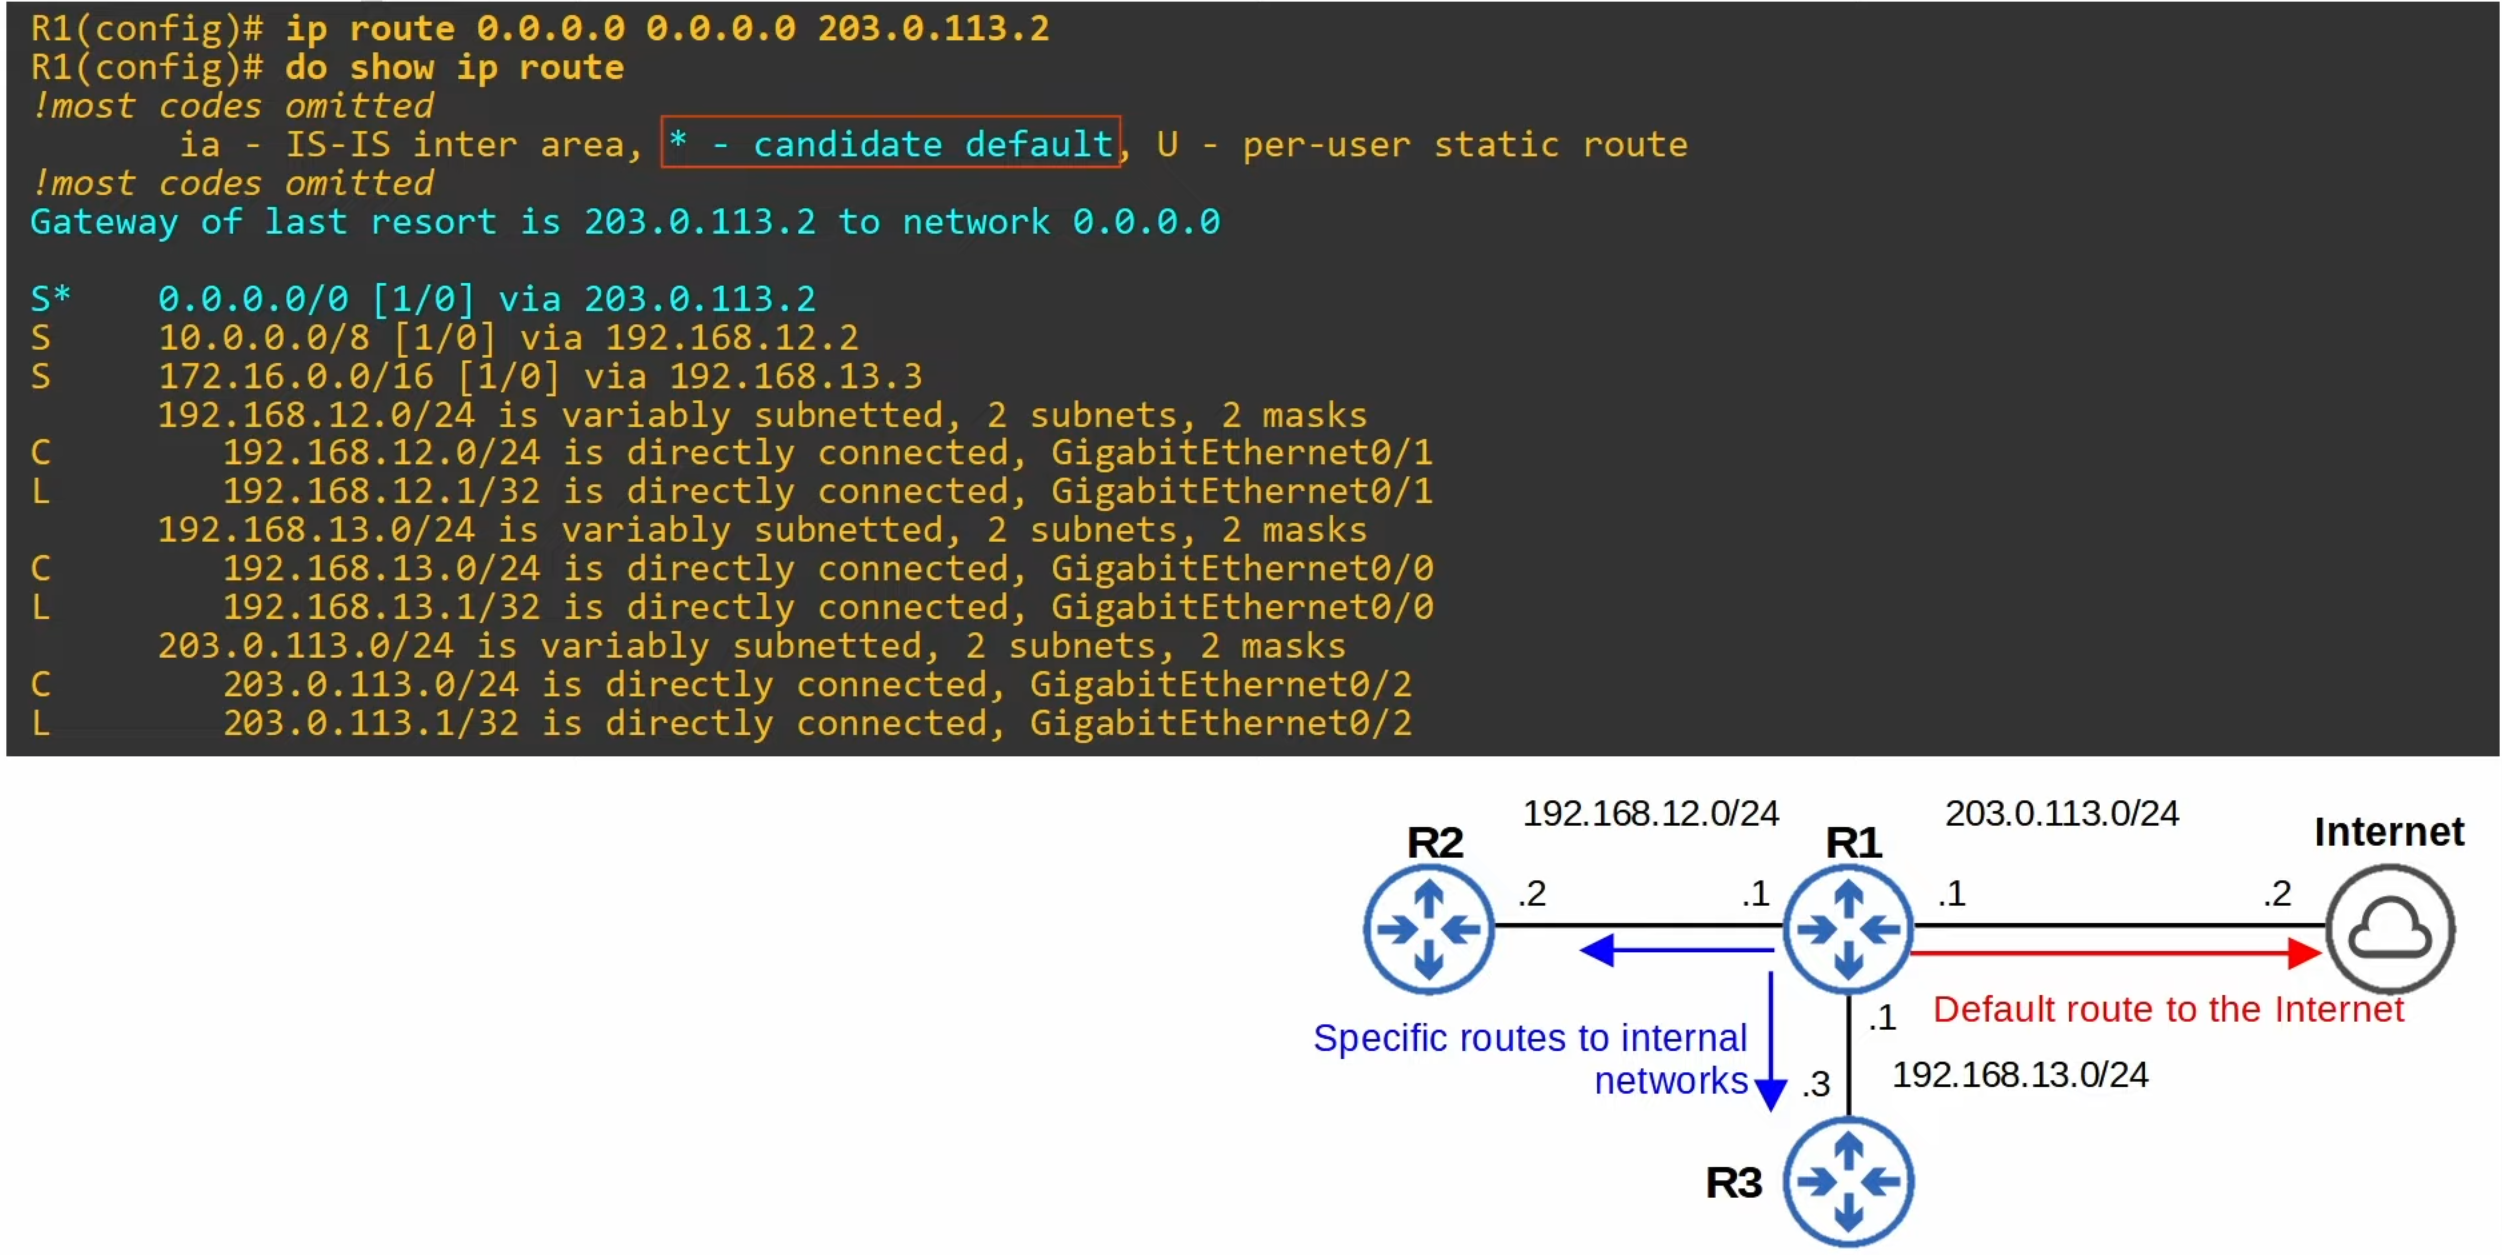The width and height of the screenshot is (2502, 1255).
Task: Click the 192.168.13.0/24 label near R3
Action: coord(2019,1075)
